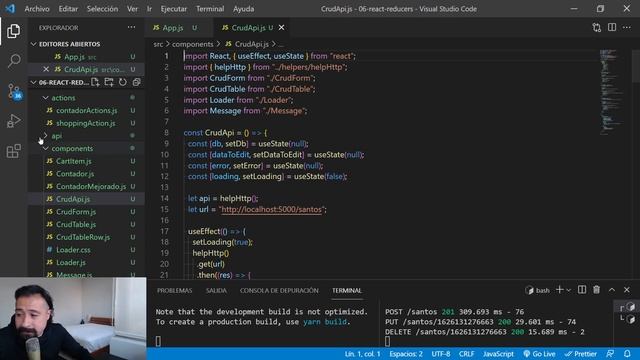Change language mode via JavaScript item
The height and width of the screenshot is (360, 640).
[x=498, y=354]
